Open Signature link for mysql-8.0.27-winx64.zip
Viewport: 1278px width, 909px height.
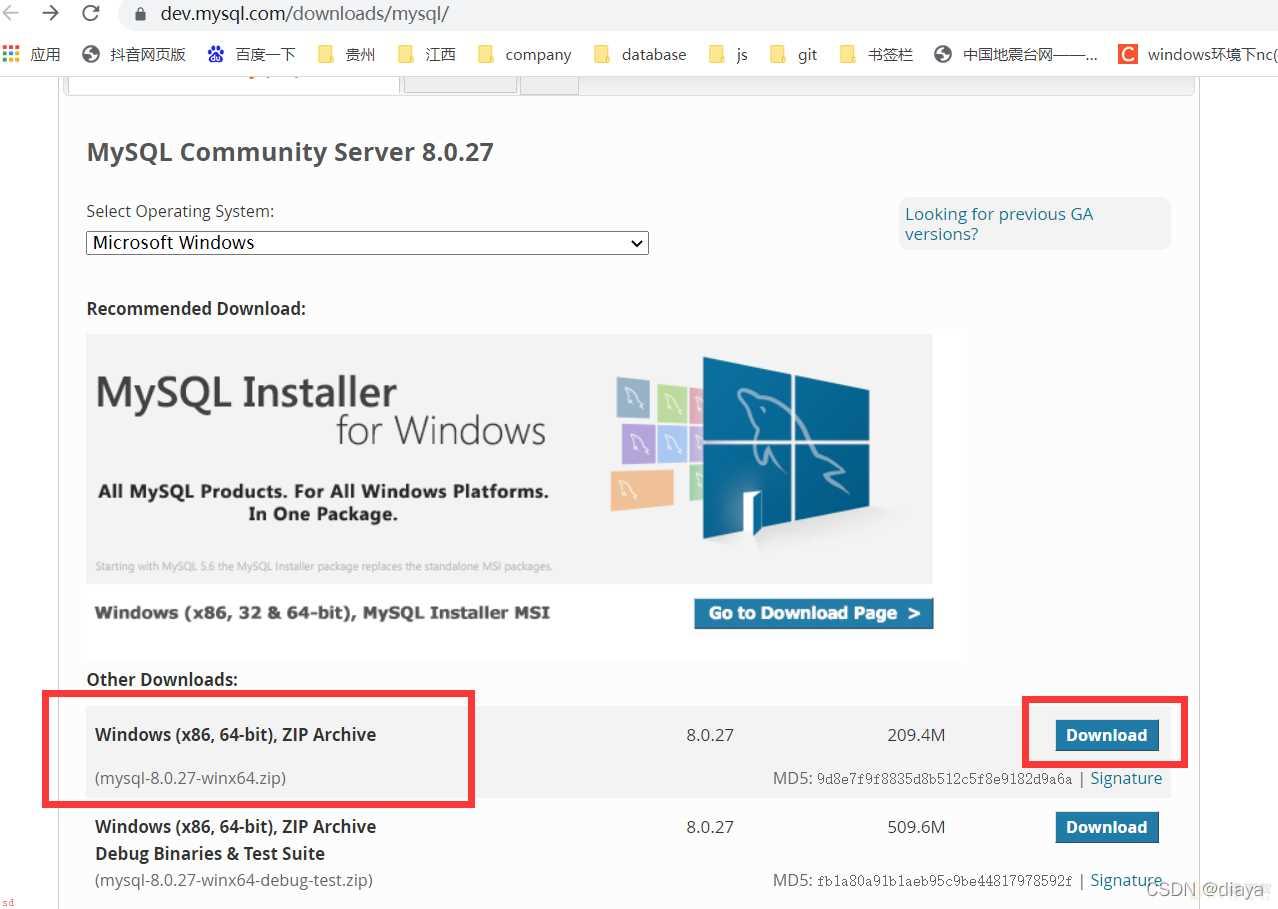click(x=1126, y=778)
